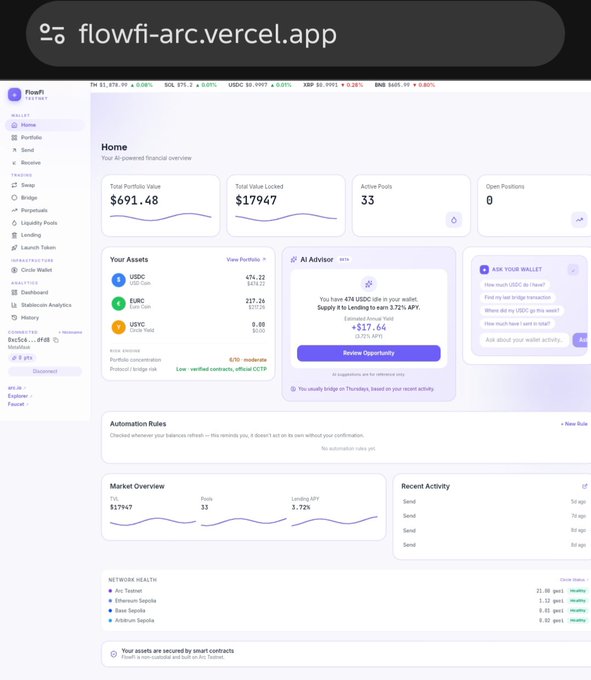Click the Ask Your Wallet square icon
The image size is (591, 680).
484,269
